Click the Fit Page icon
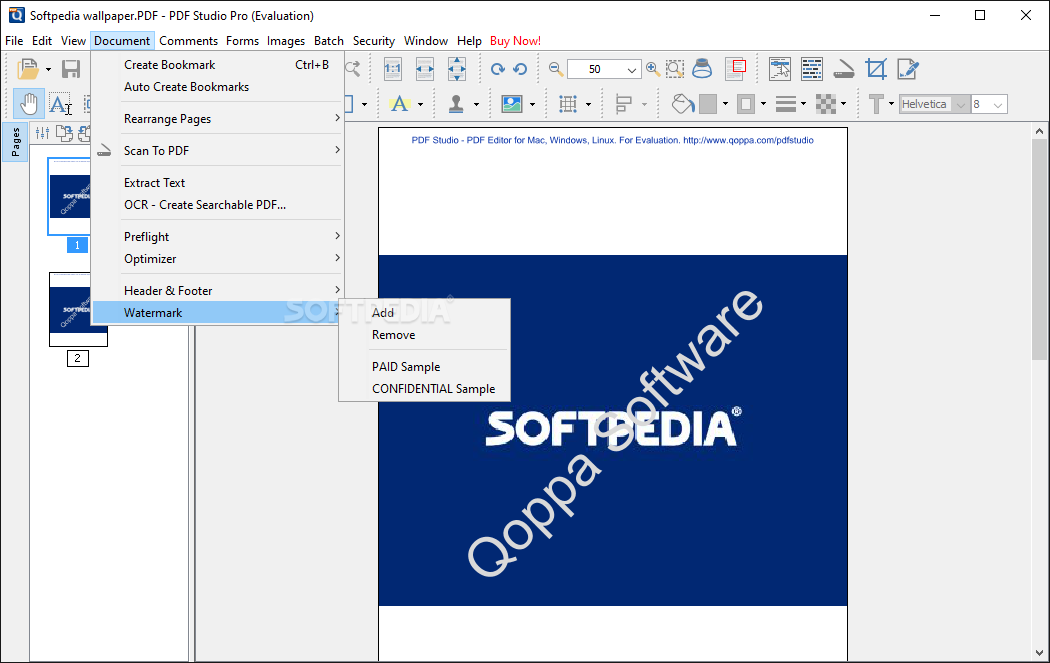Image resolution: width=1050 pixels, height=663 pixels. point(457,68)
